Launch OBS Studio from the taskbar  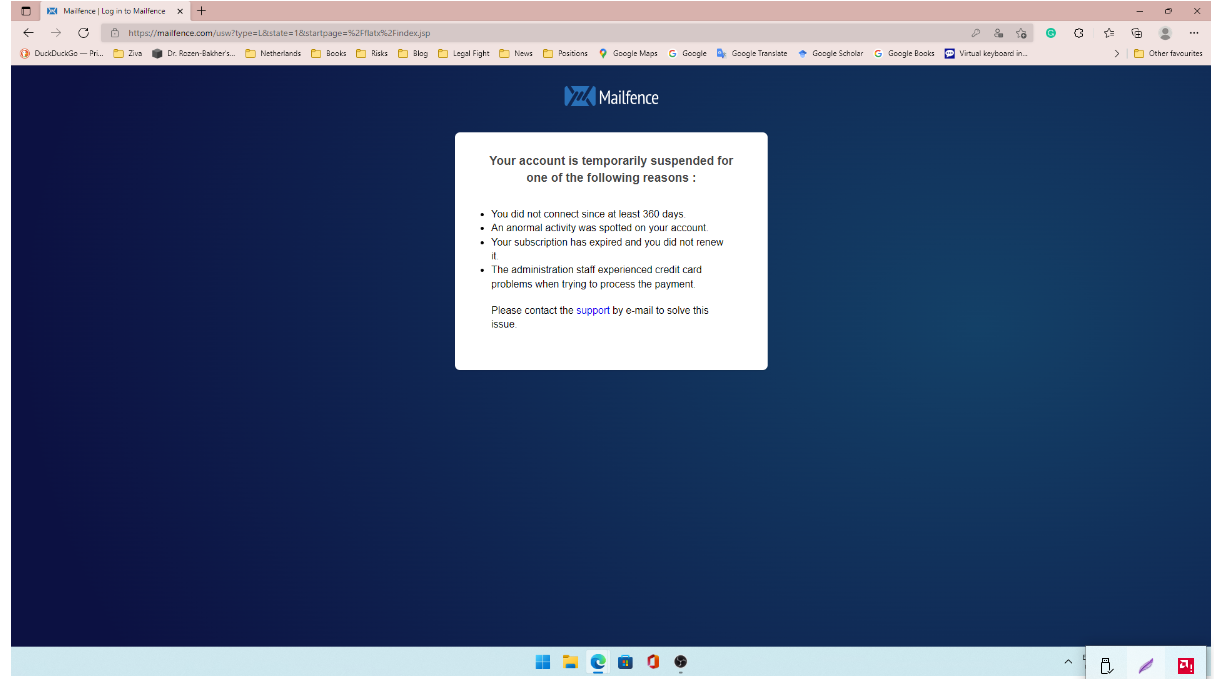pos(680,662)
